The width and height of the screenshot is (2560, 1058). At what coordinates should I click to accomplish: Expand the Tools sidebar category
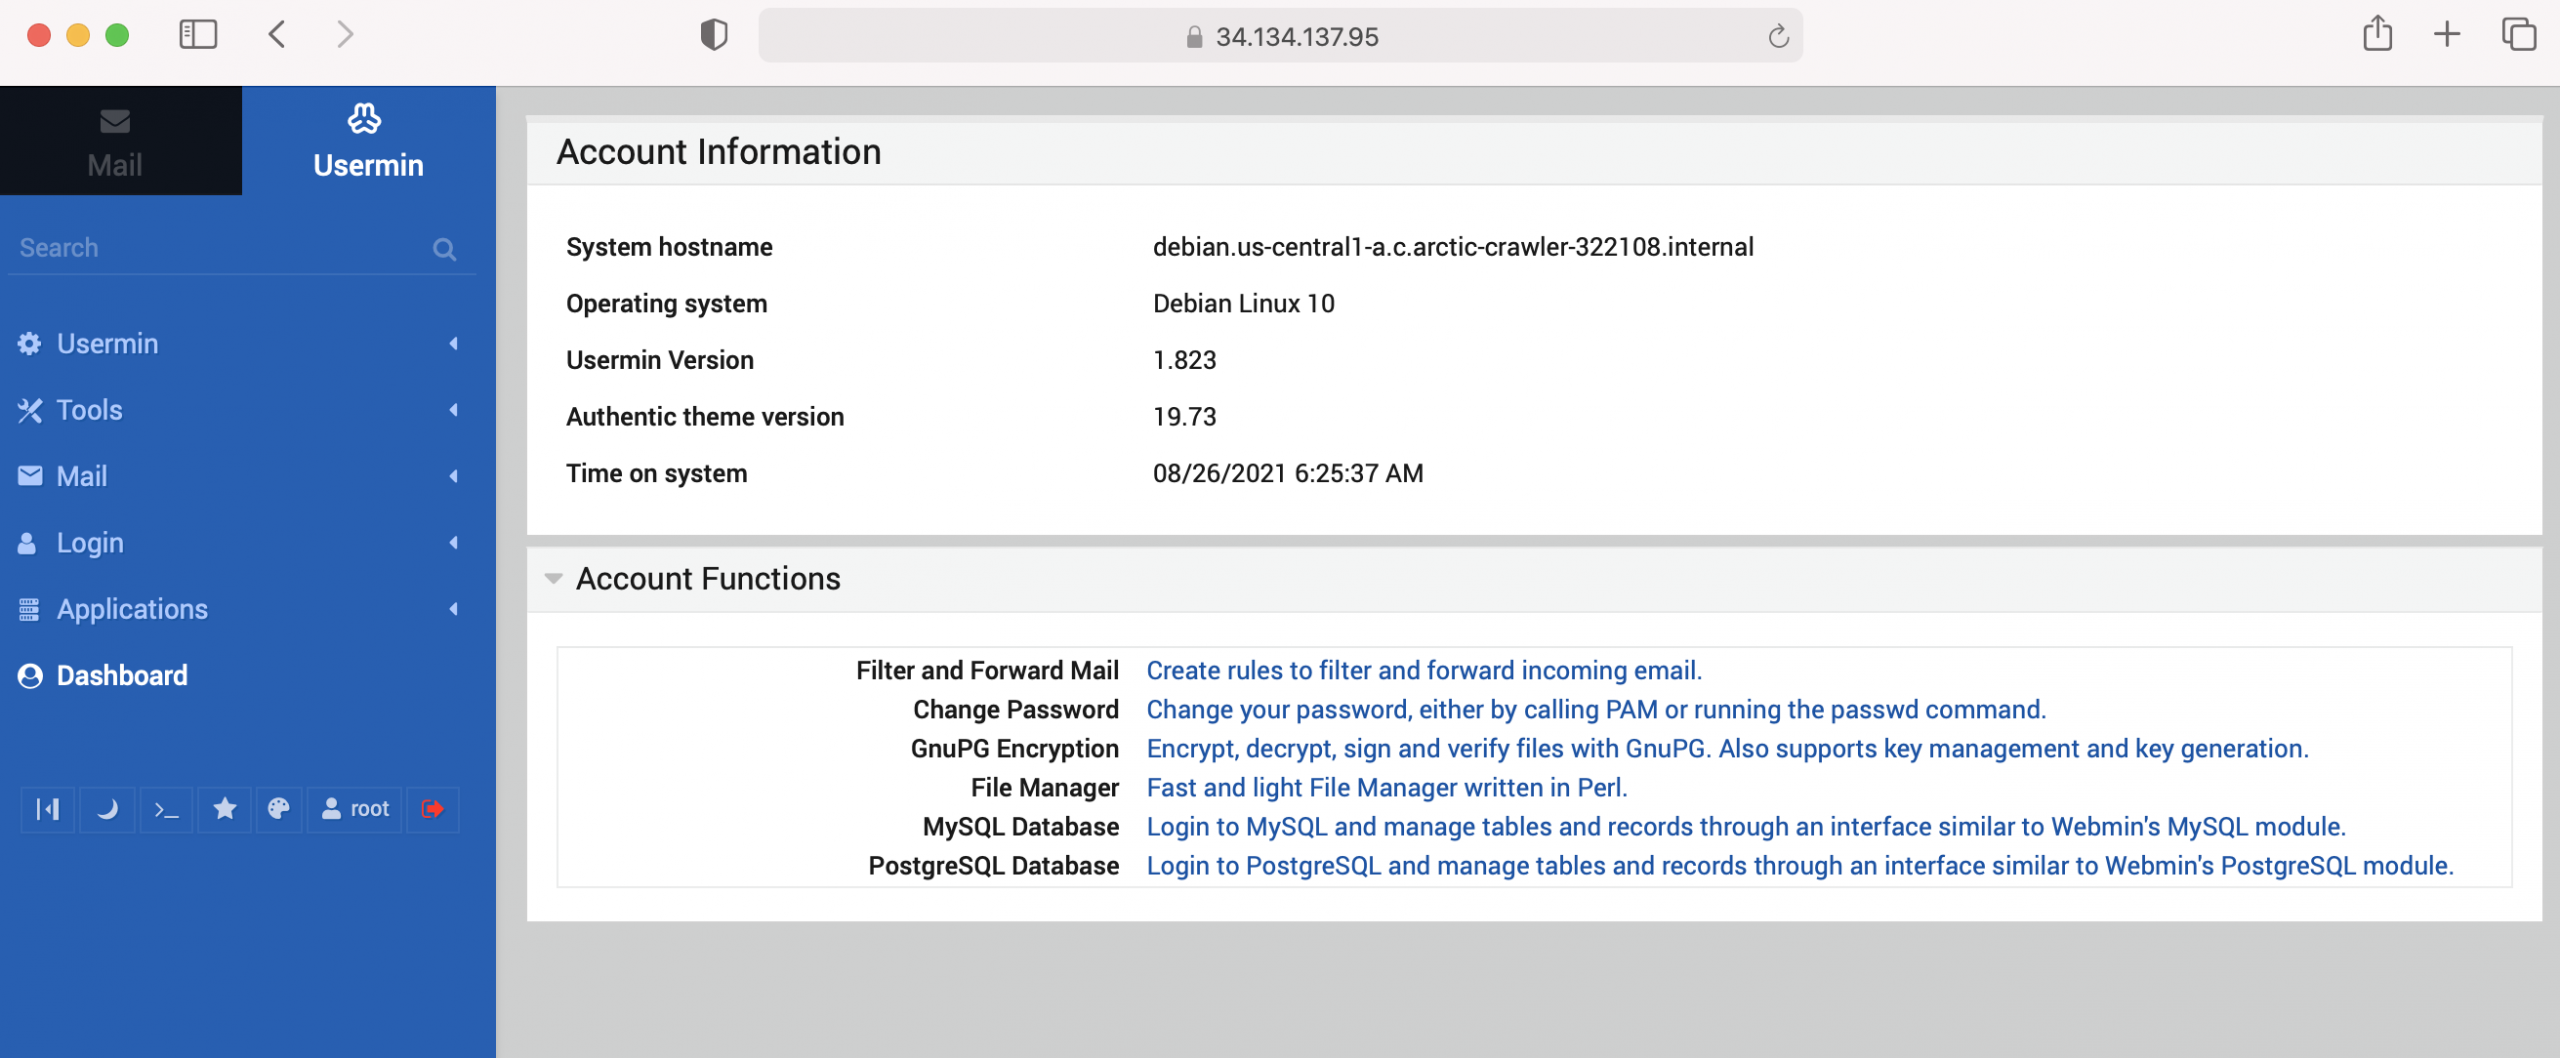tap(238, 410)
